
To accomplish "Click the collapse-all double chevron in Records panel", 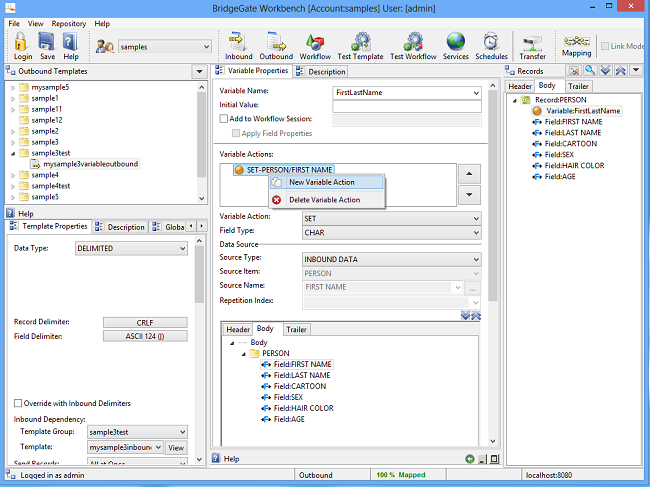I will [621, 70].
